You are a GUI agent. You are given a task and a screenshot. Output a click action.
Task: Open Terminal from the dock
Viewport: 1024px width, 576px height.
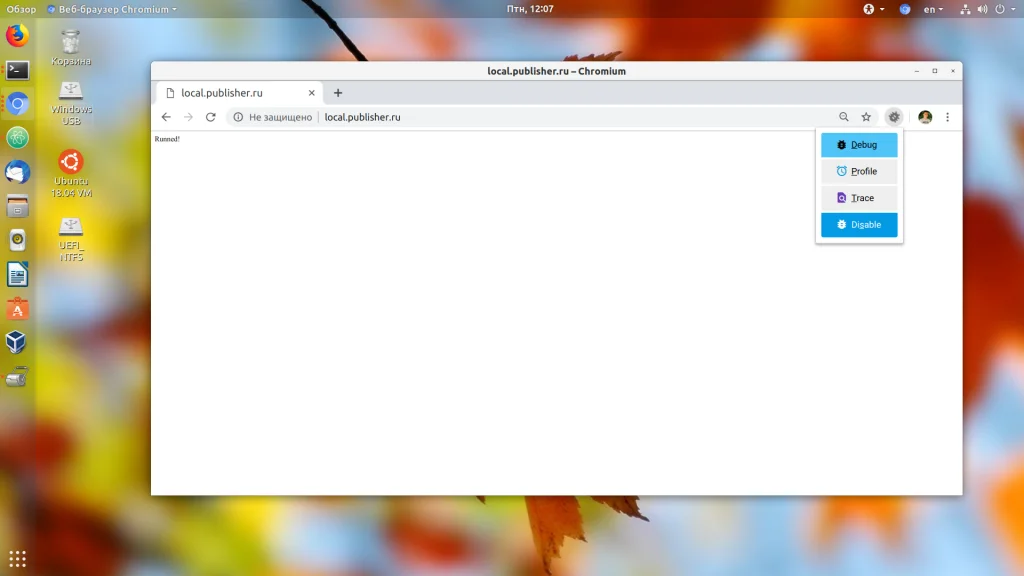pos(18,70)
